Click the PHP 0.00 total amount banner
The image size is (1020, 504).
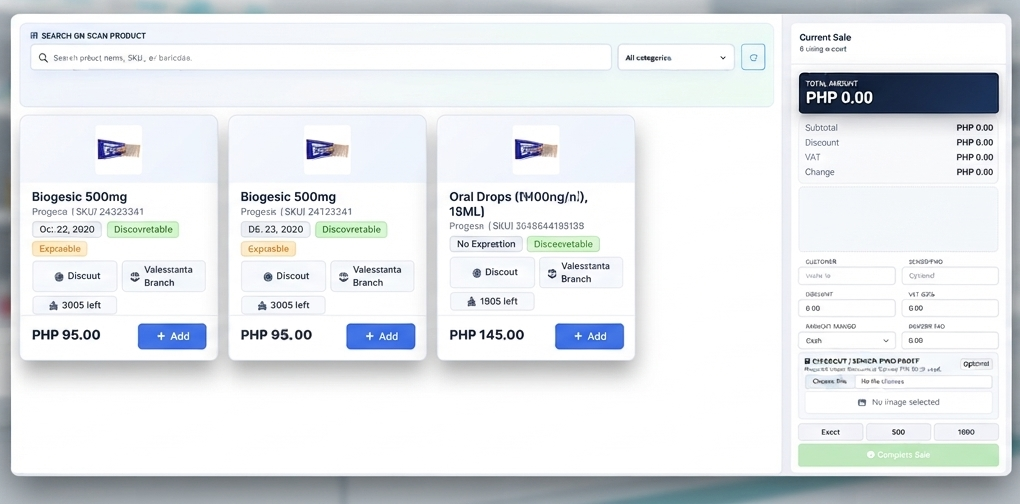[x=898, y=93]
